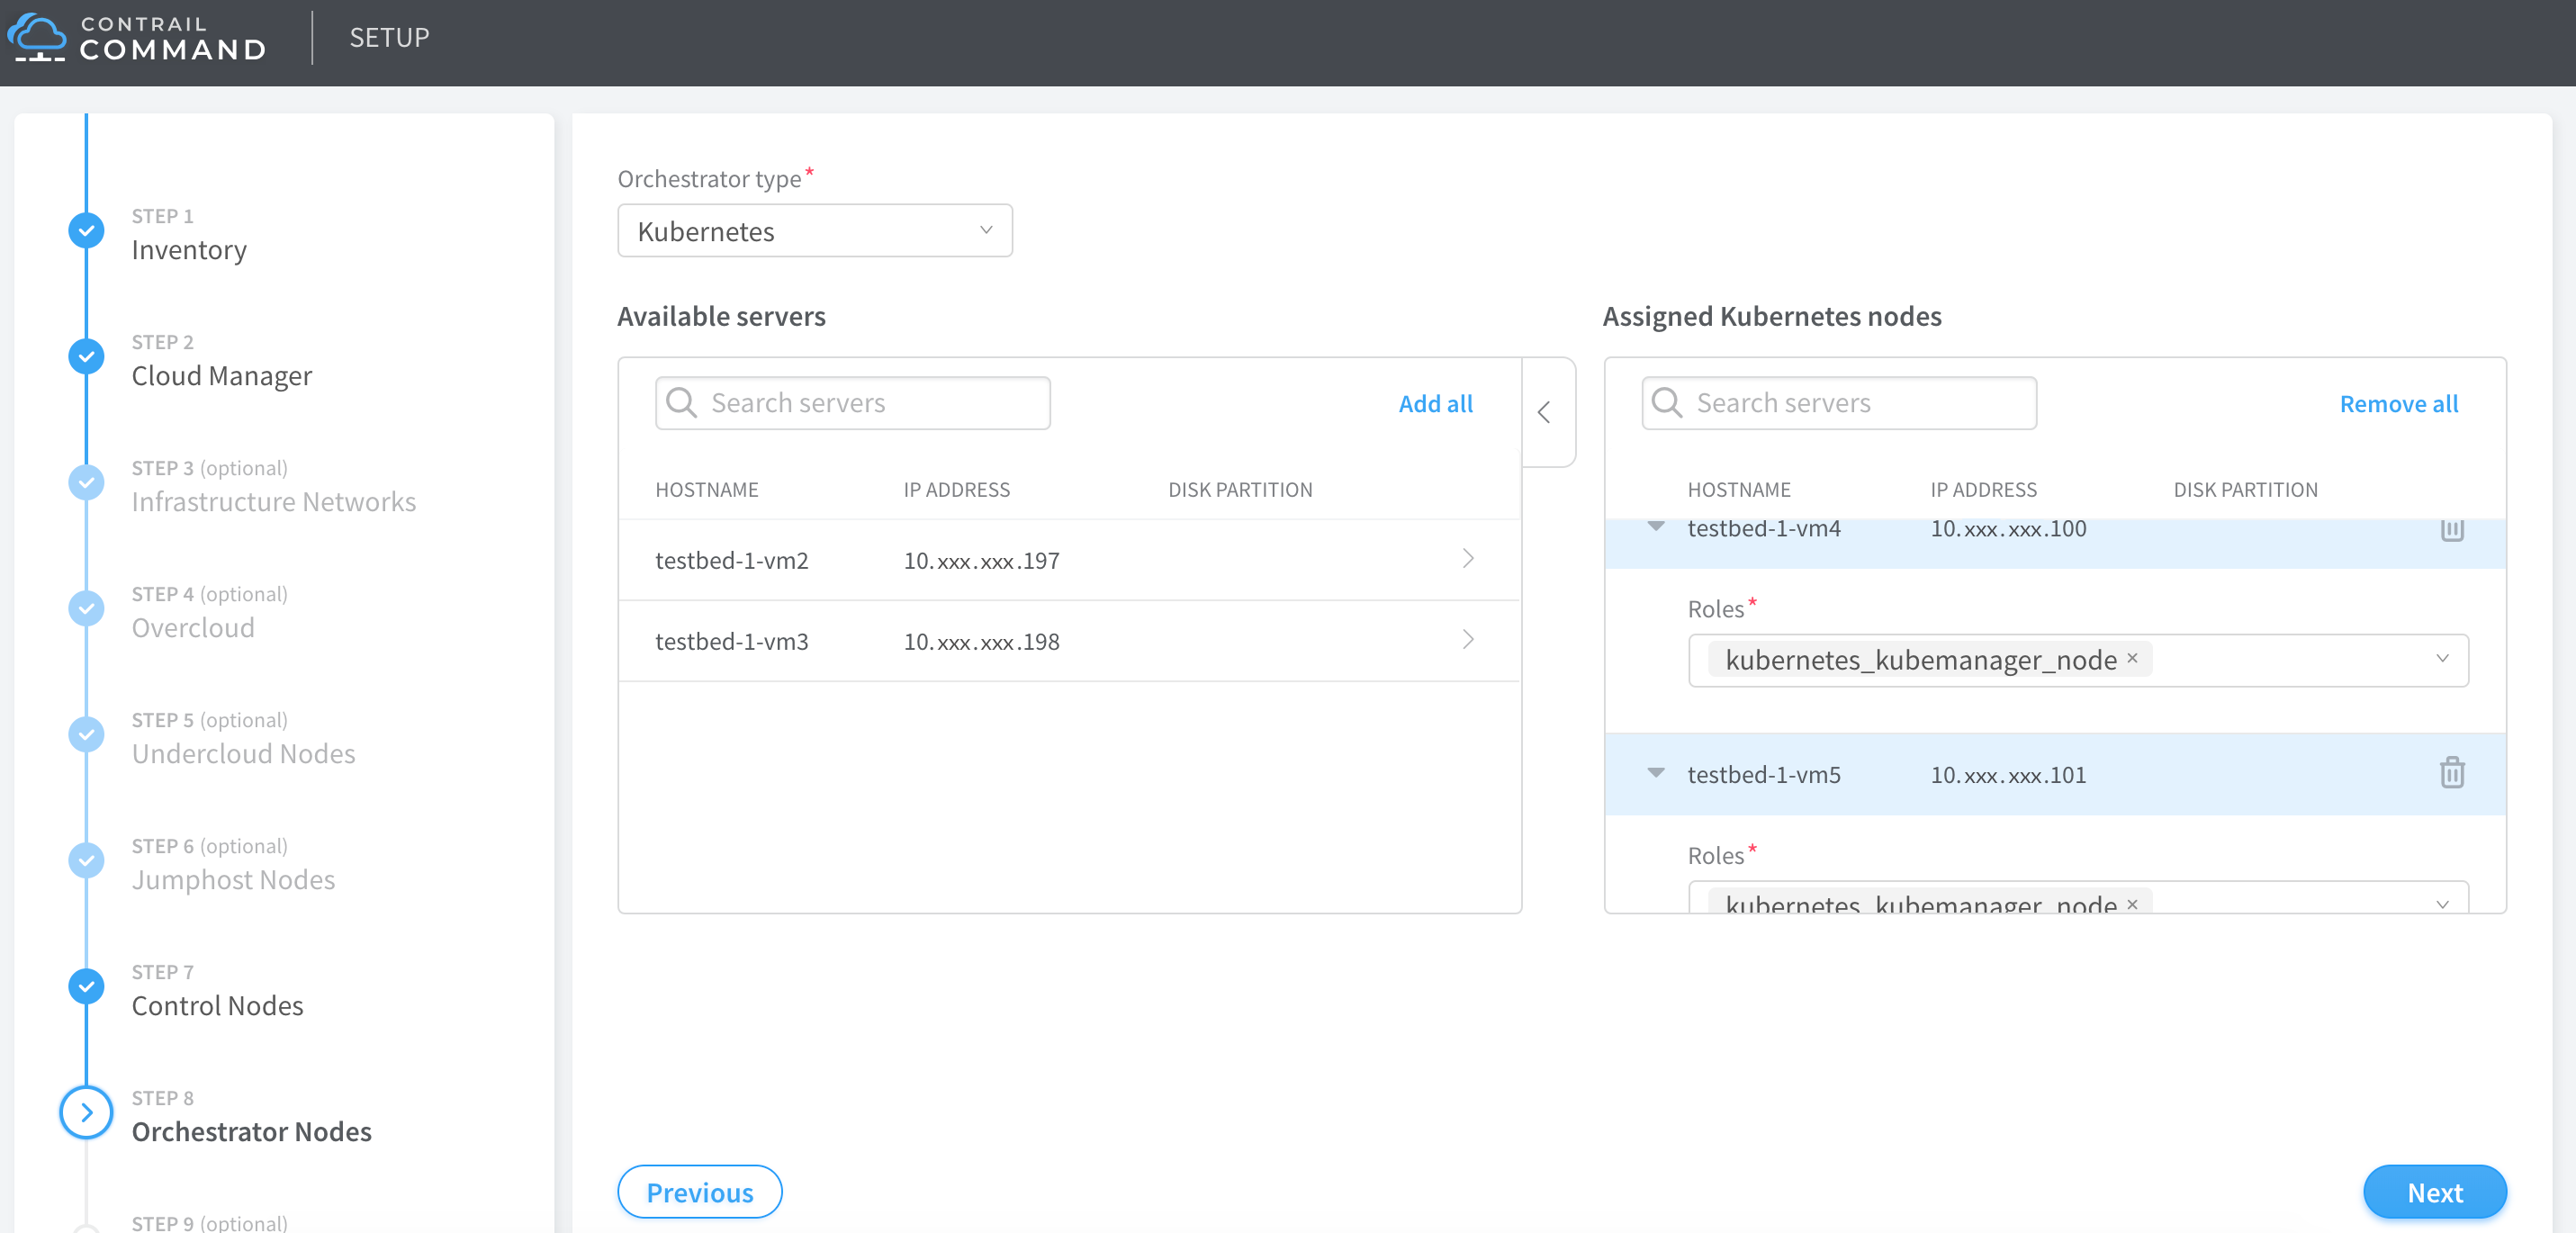2576x1233 pixels.
Task: Click the chevron arrow for testbed-1-vm3
Action: pos(1467,640)
